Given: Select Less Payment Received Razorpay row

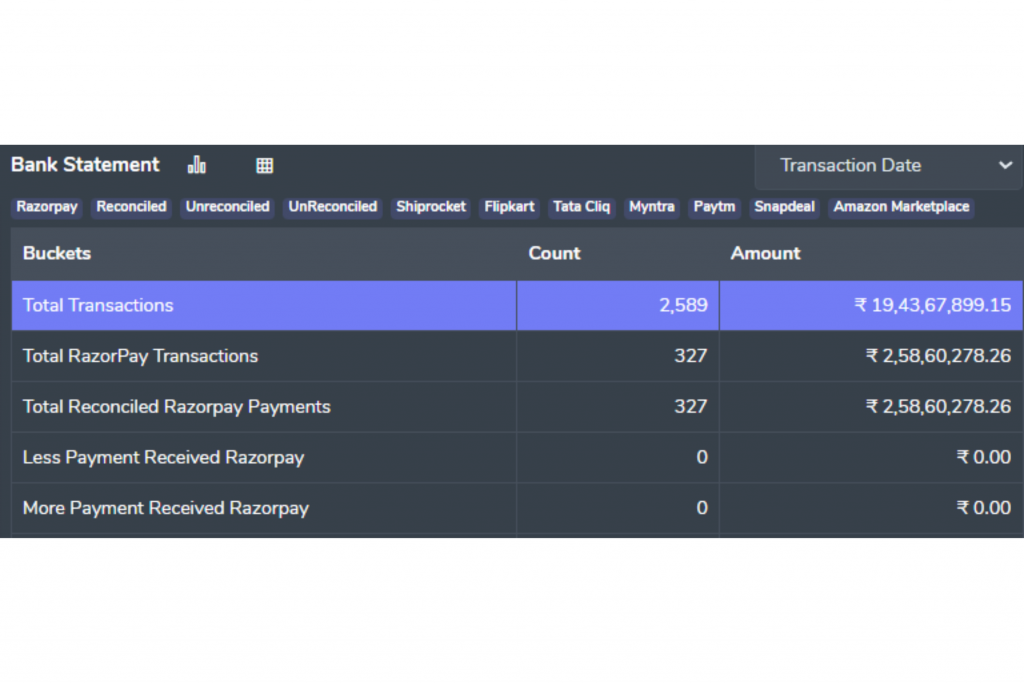Looking at the screenshot, I should [517, 457].
